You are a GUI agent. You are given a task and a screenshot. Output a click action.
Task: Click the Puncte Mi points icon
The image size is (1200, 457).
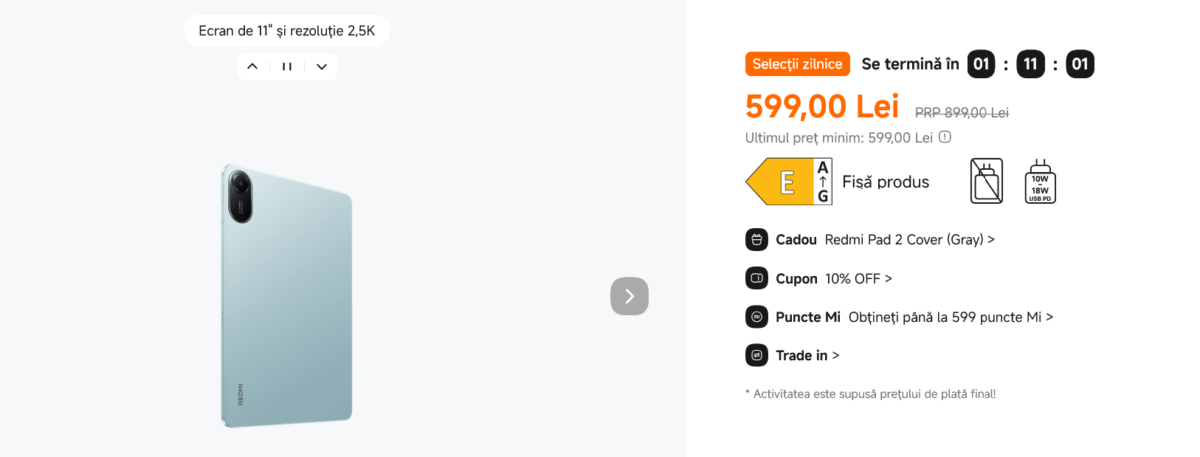(x=756, y=317)
